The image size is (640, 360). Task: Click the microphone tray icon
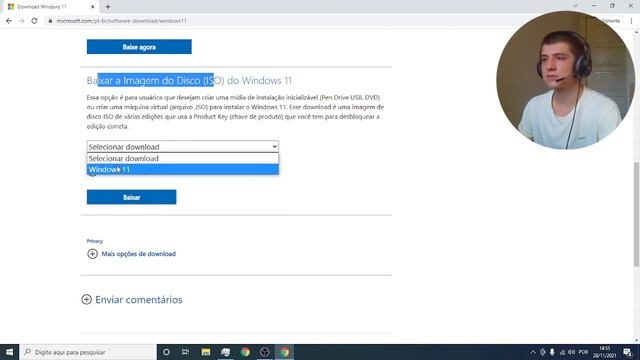[x=552, y=352]
